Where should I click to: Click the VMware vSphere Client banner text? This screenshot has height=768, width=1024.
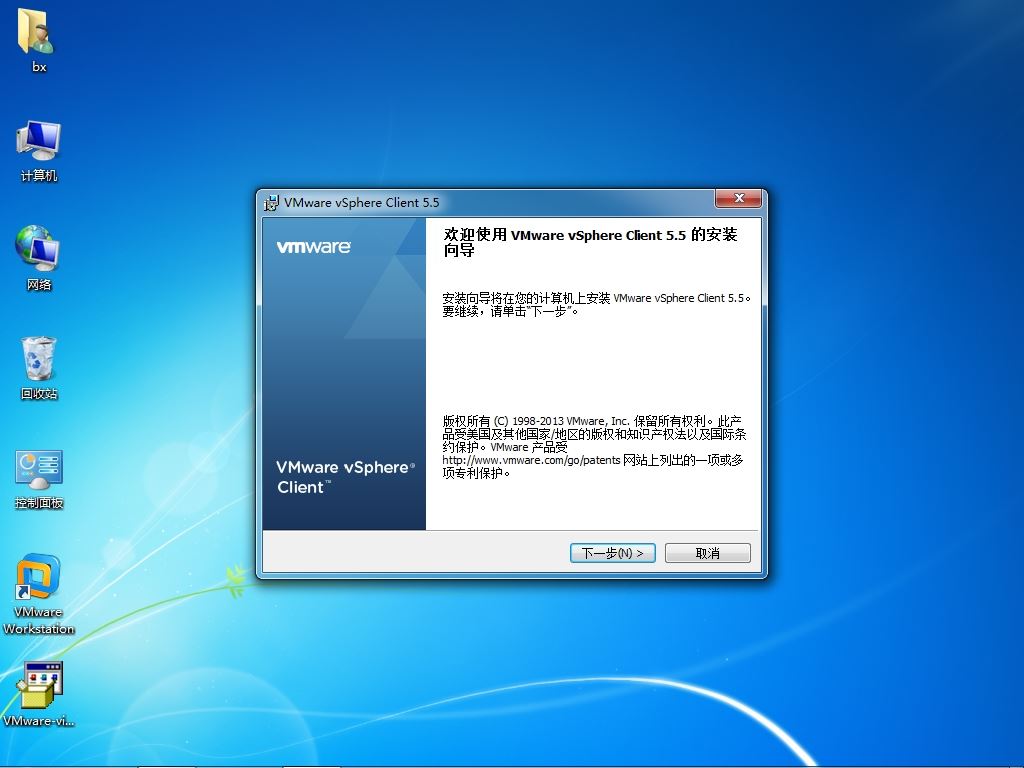point(345,477)
